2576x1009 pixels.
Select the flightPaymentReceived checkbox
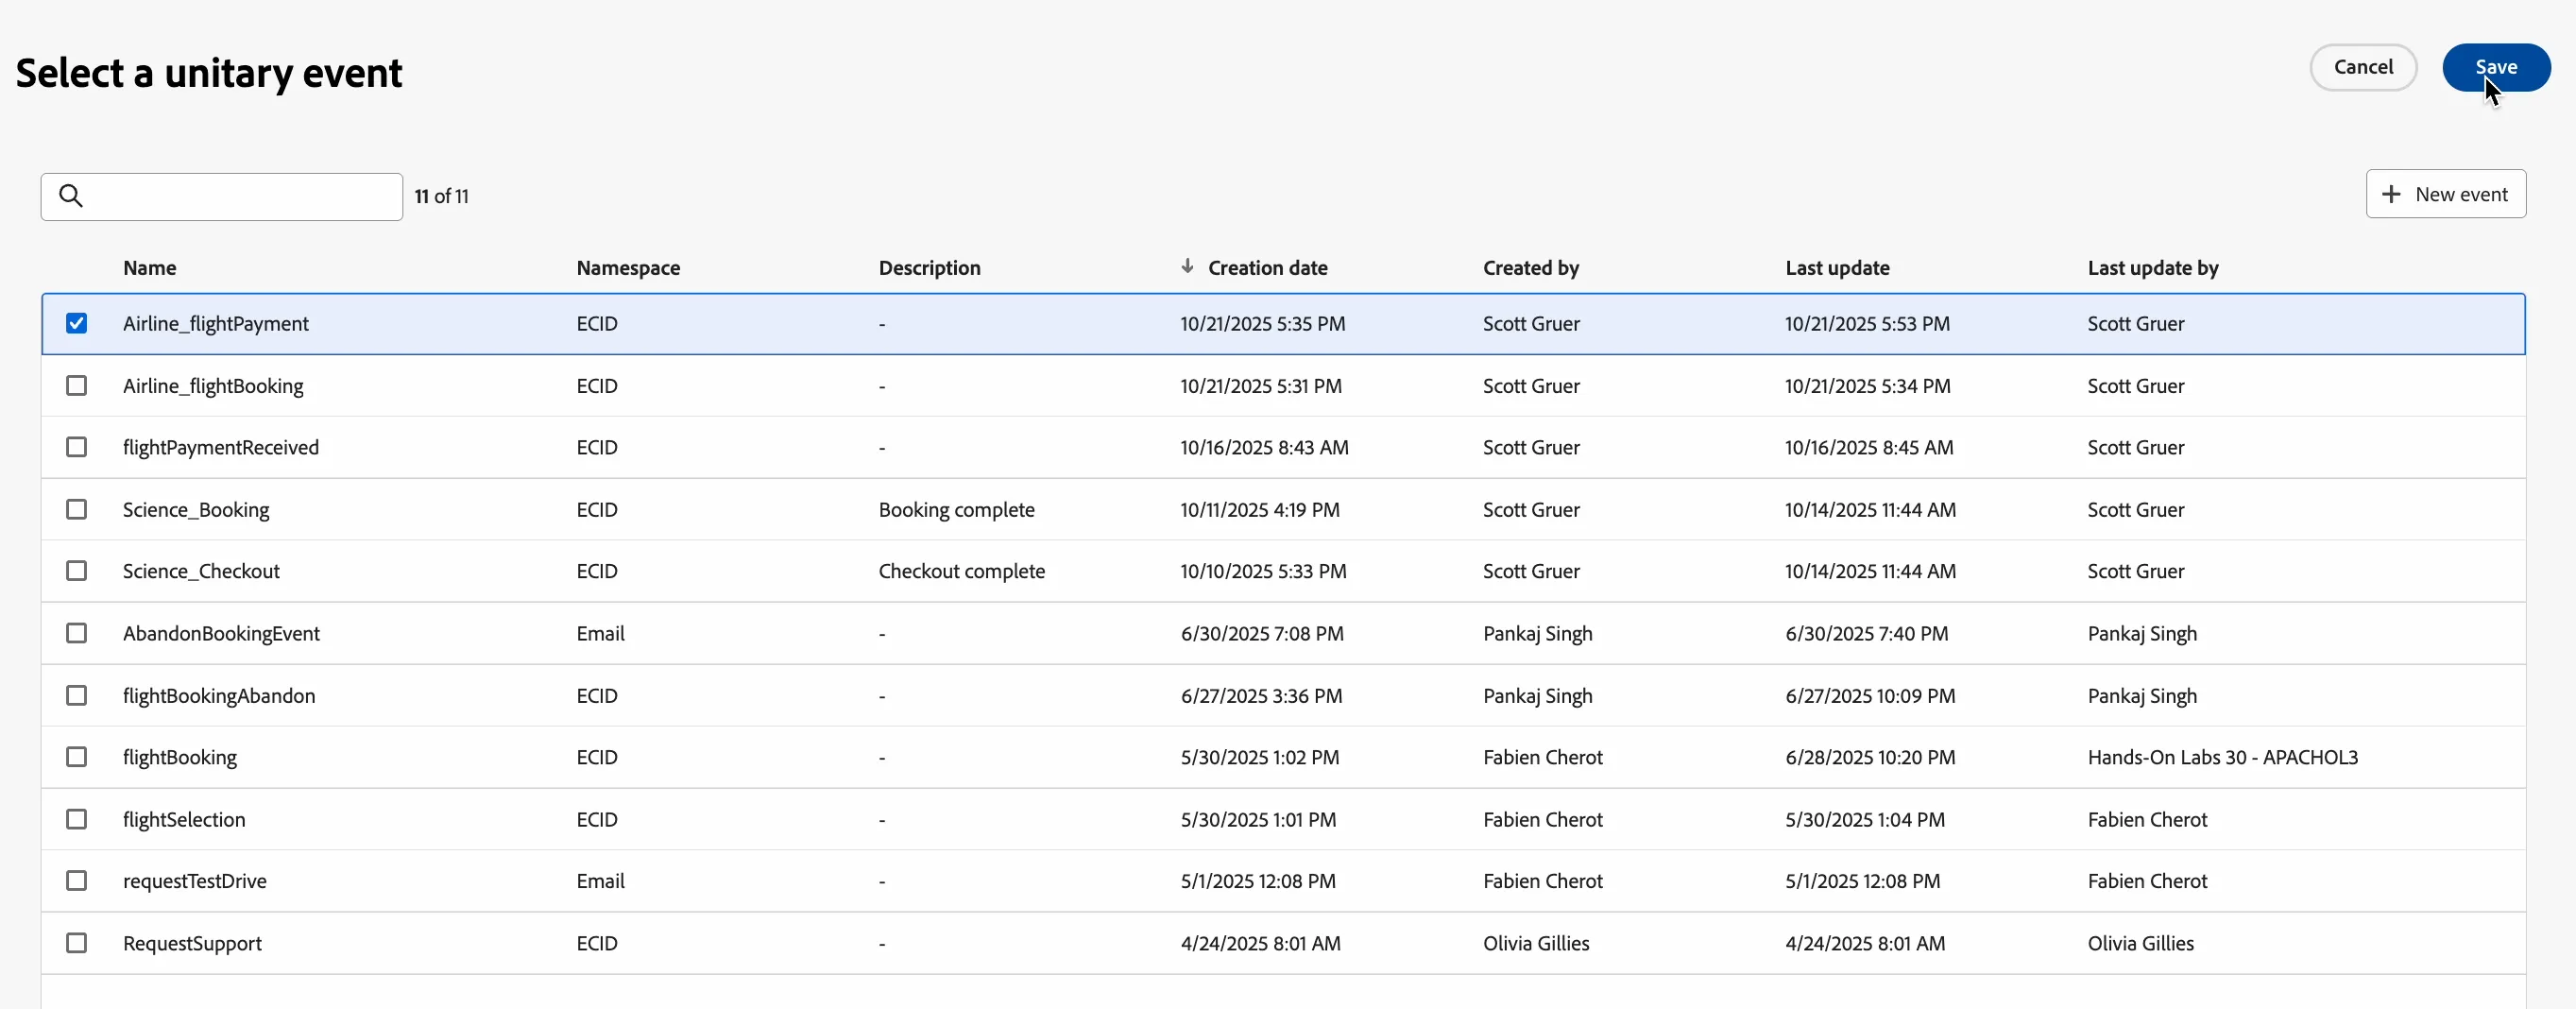coord(76,447)
